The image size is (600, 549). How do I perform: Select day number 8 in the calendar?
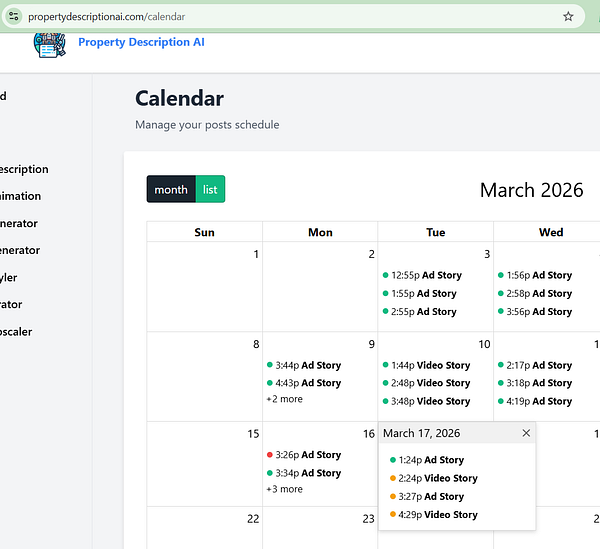(256, 344)
